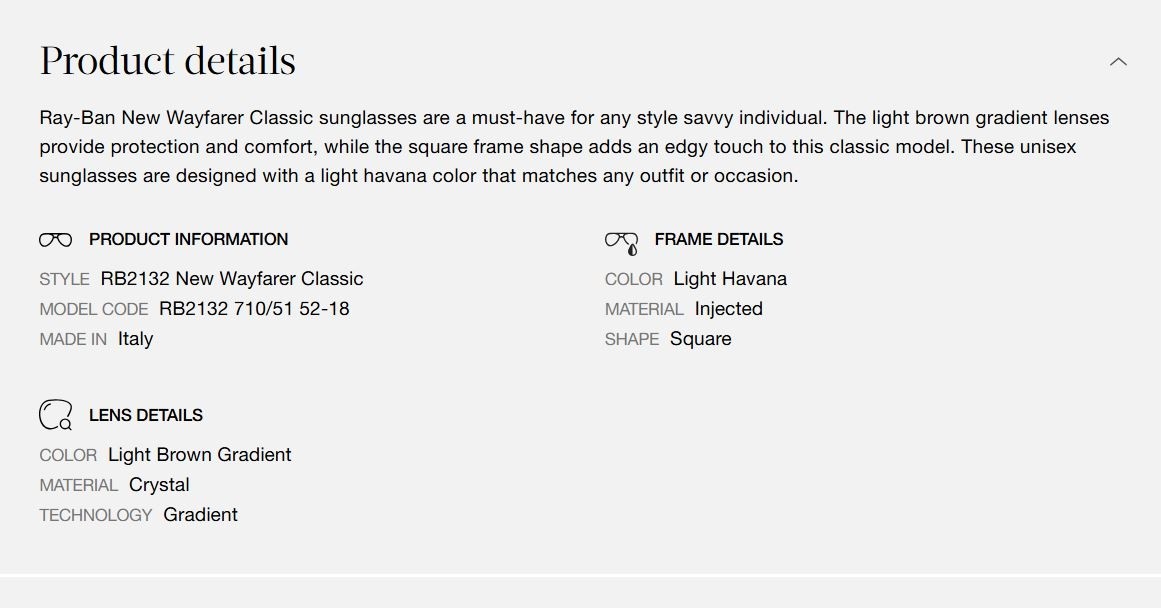Image resolution: width=1161 pixels, height=608 pixels.
Task: Click the Made In value Italy
Action: tap(135, 339)
